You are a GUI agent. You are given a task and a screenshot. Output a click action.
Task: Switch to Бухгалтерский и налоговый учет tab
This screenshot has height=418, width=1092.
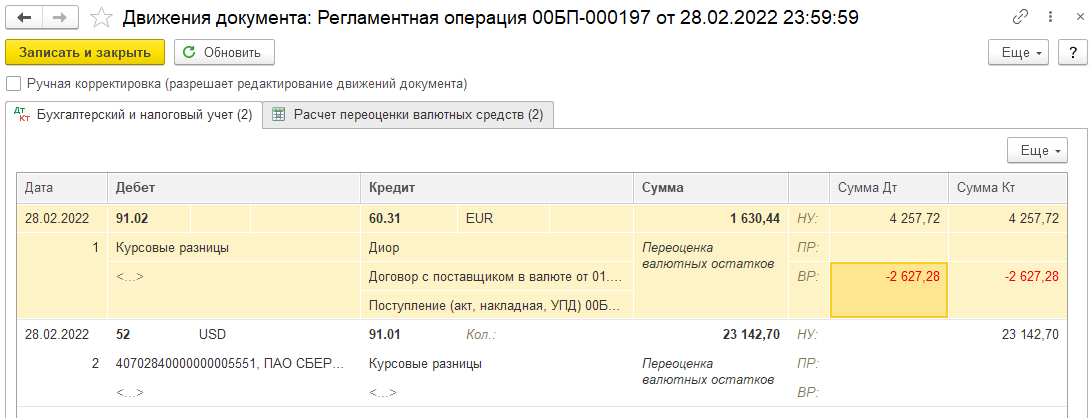[133, 115]
